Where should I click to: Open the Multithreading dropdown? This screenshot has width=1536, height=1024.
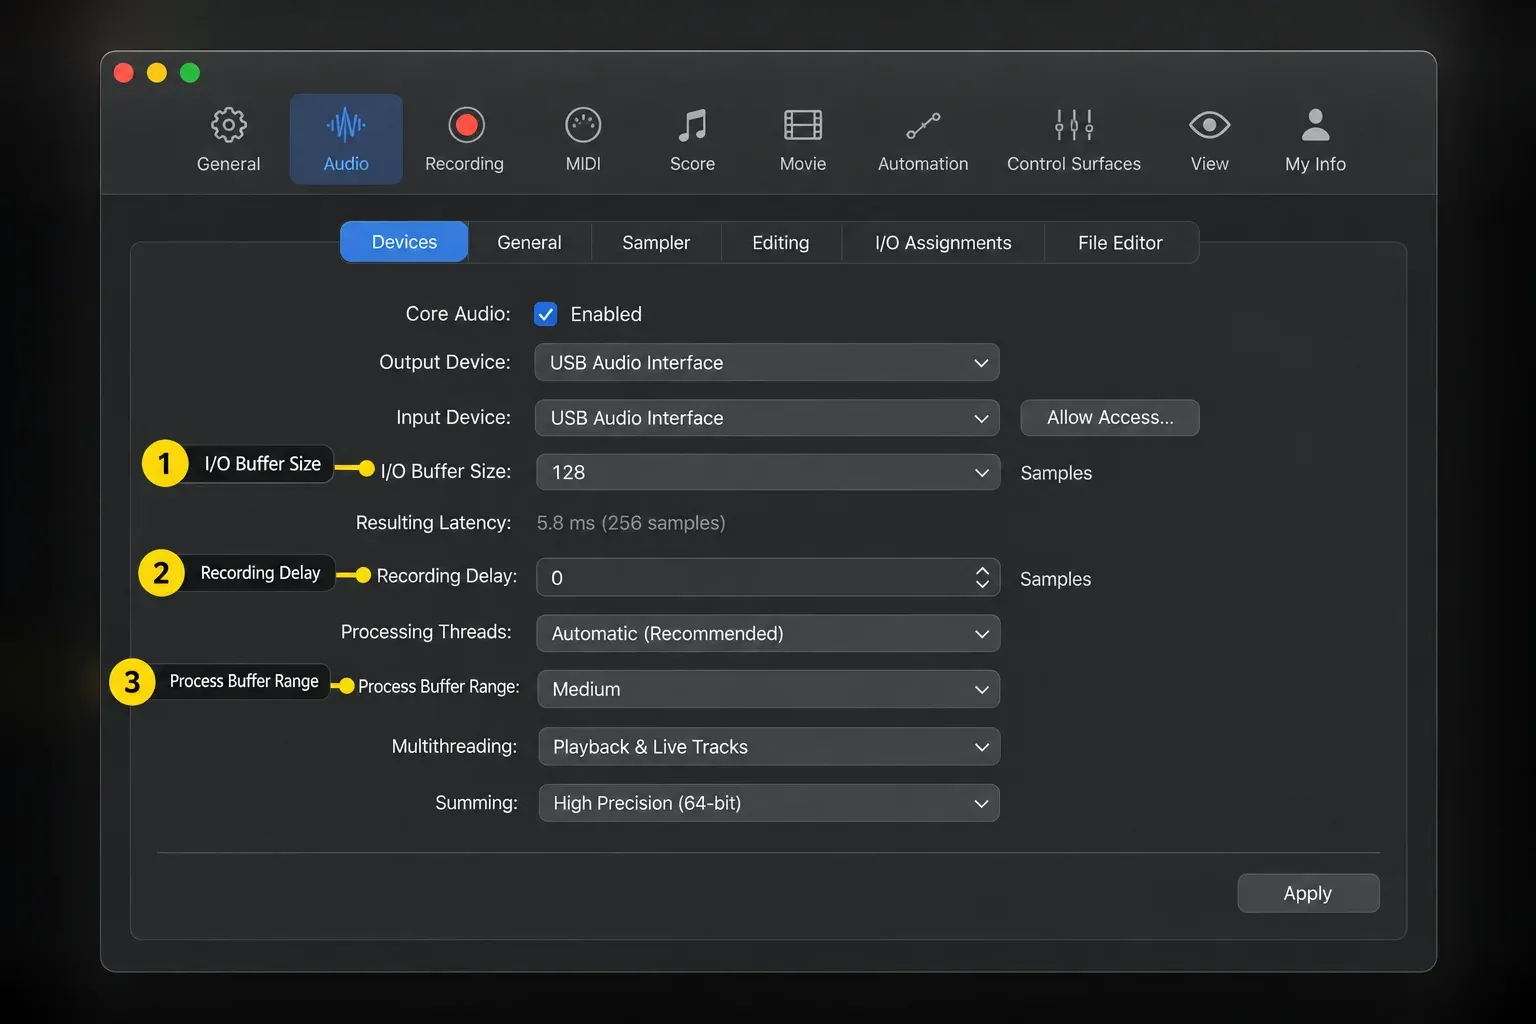pos(769,746)
